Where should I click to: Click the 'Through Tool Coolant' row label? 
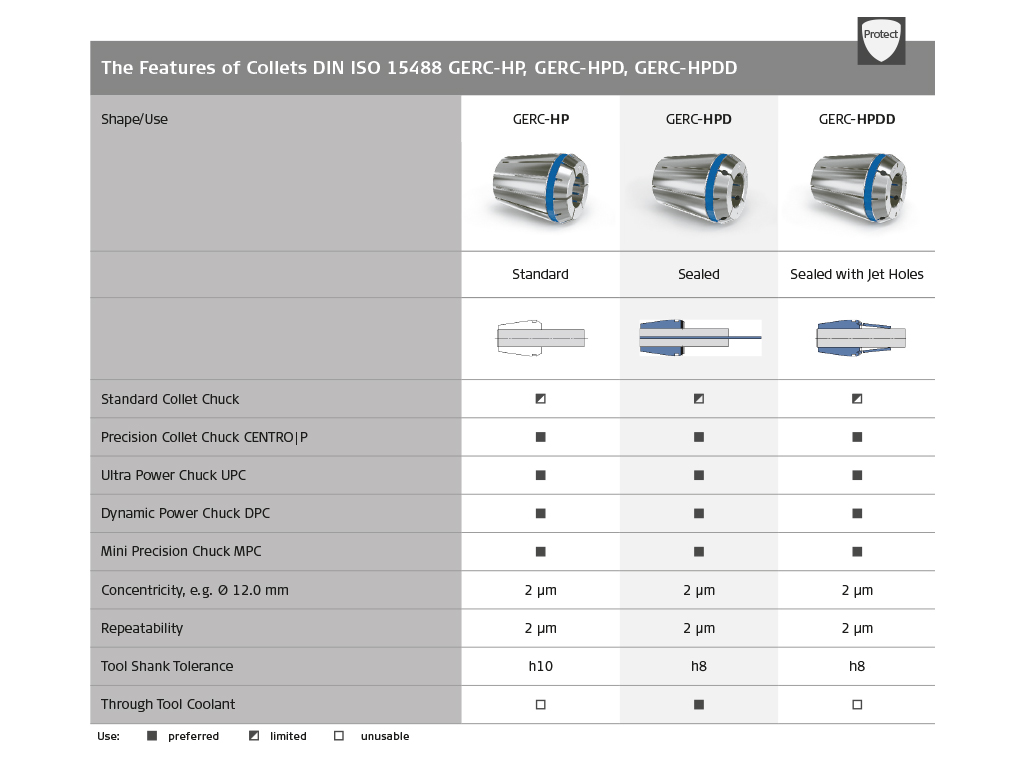(168, 704)
